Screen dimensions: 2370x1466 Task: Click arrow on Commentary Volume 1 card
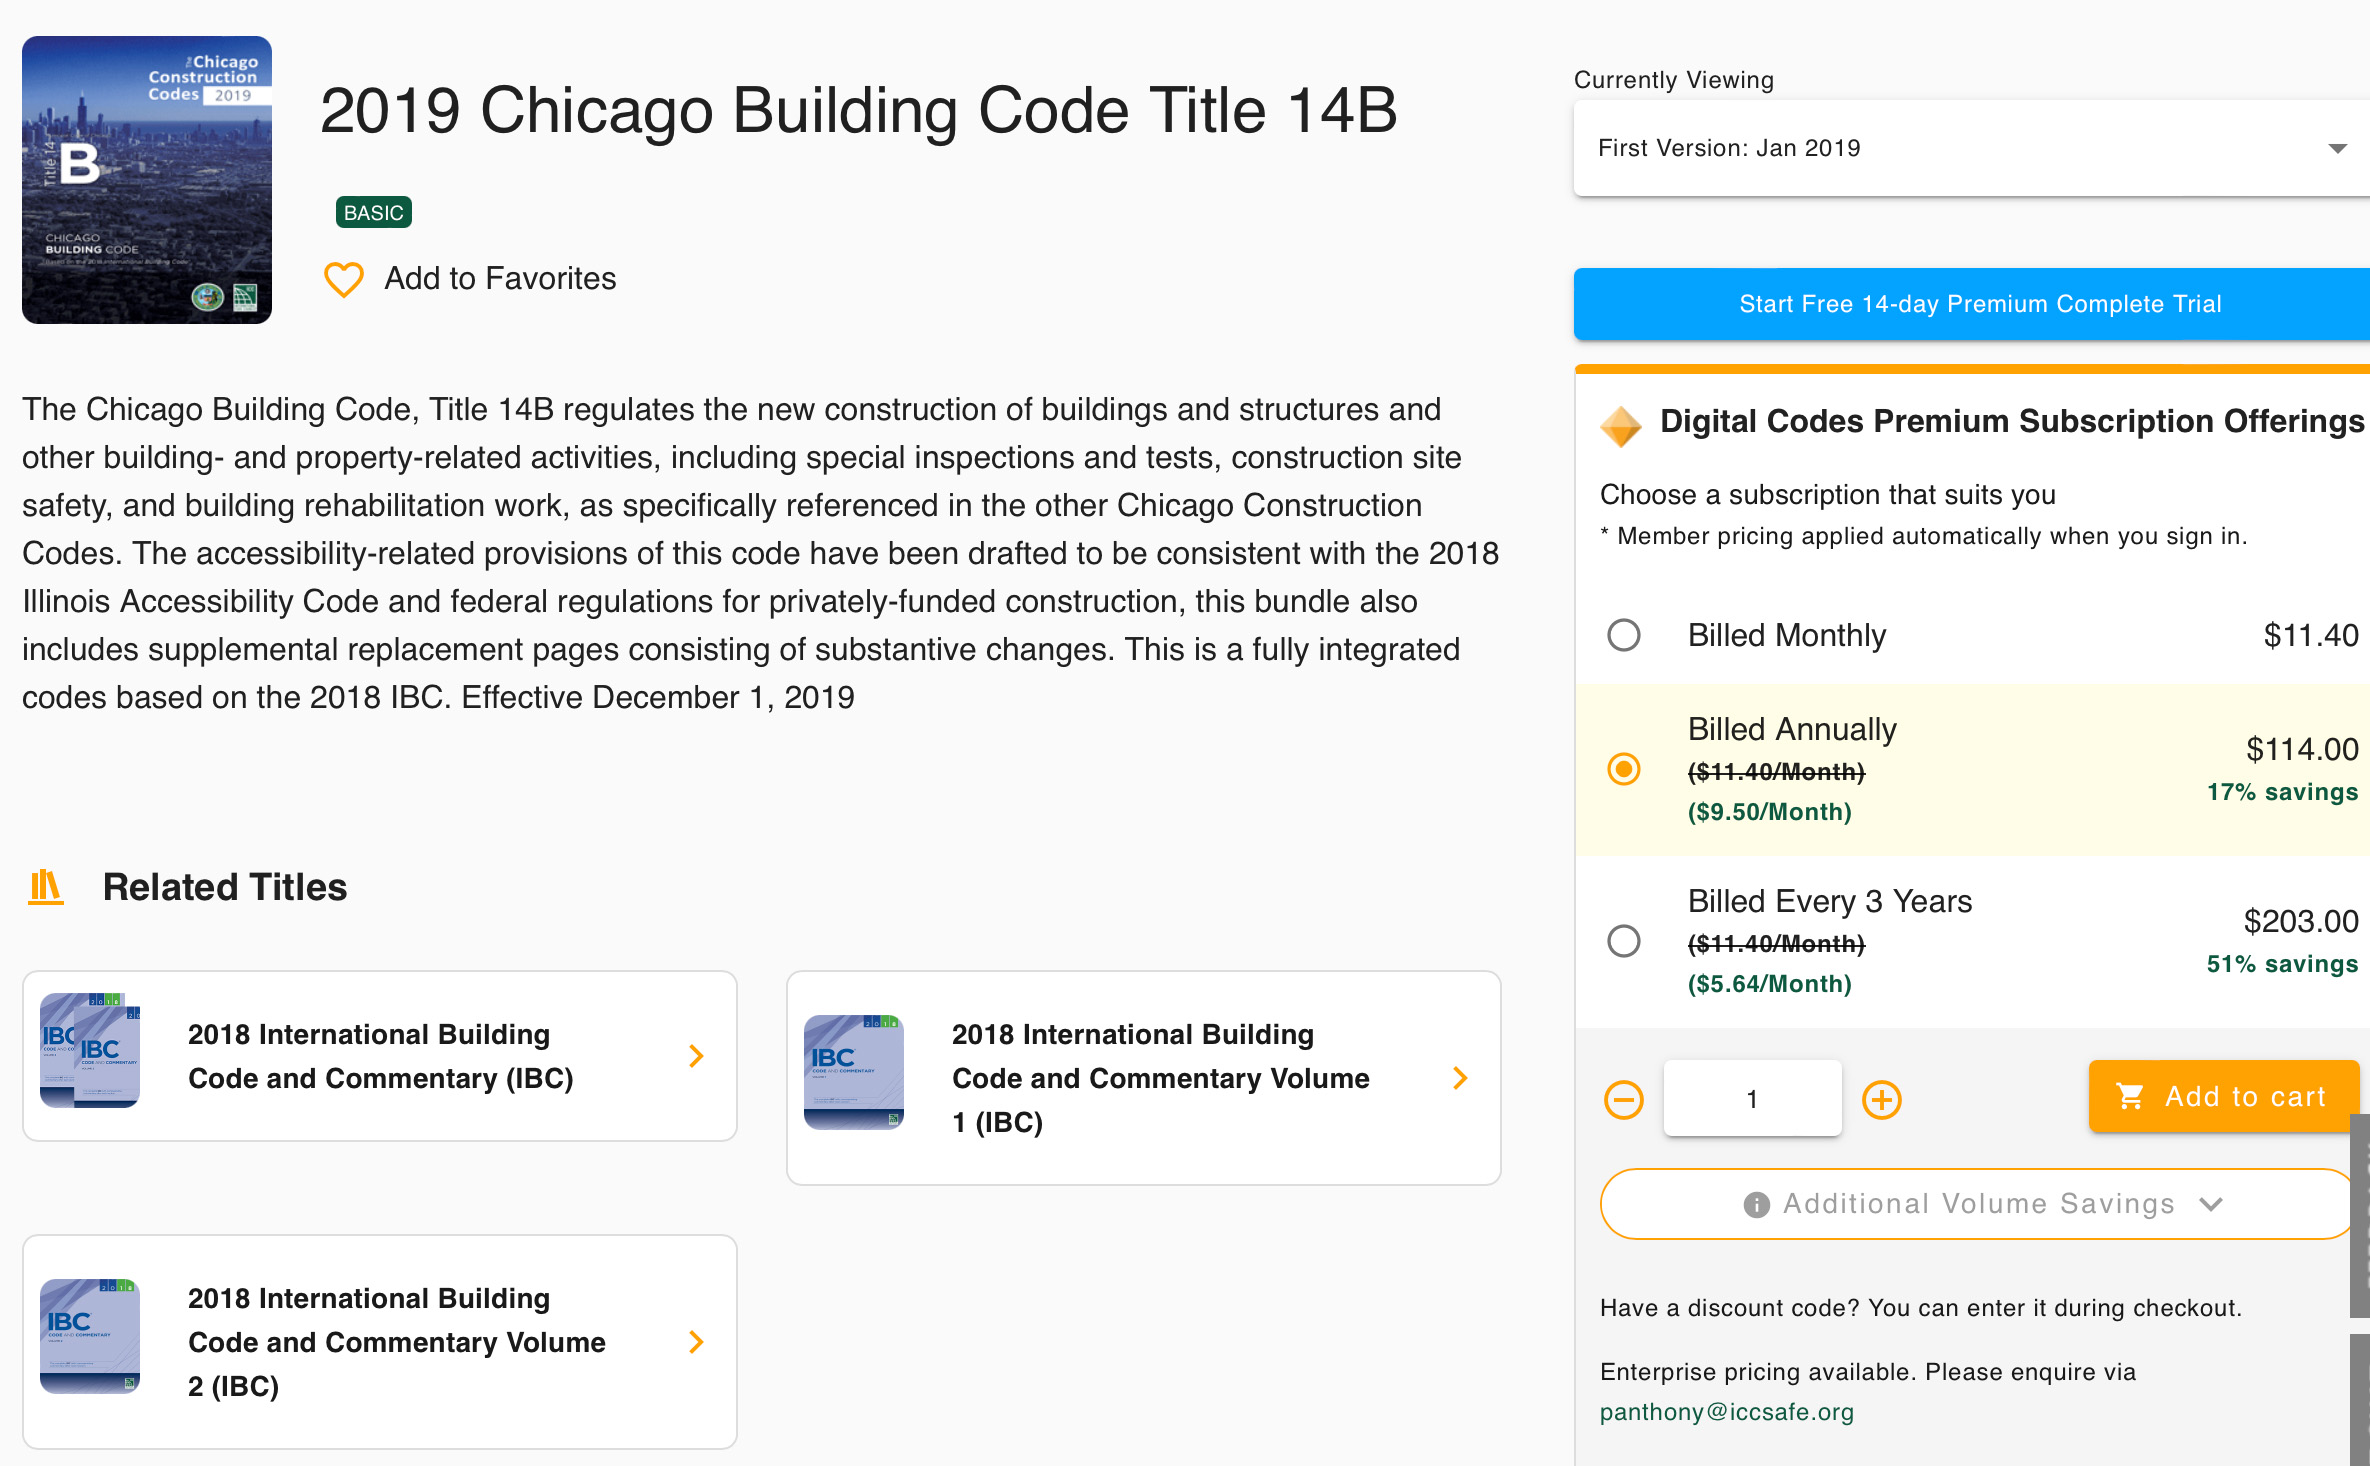tap(1461, 1078)
